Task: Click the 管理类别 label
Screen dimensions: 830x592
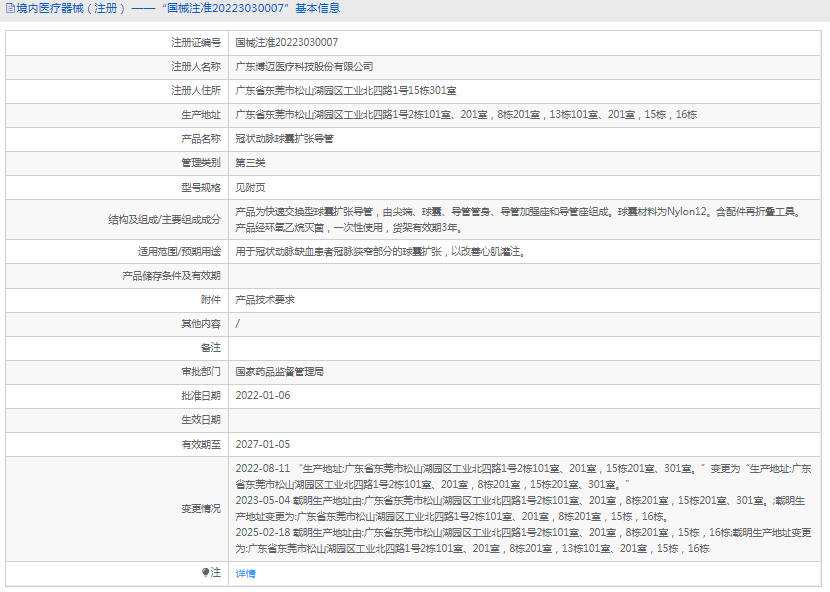Action: [201, 163]
